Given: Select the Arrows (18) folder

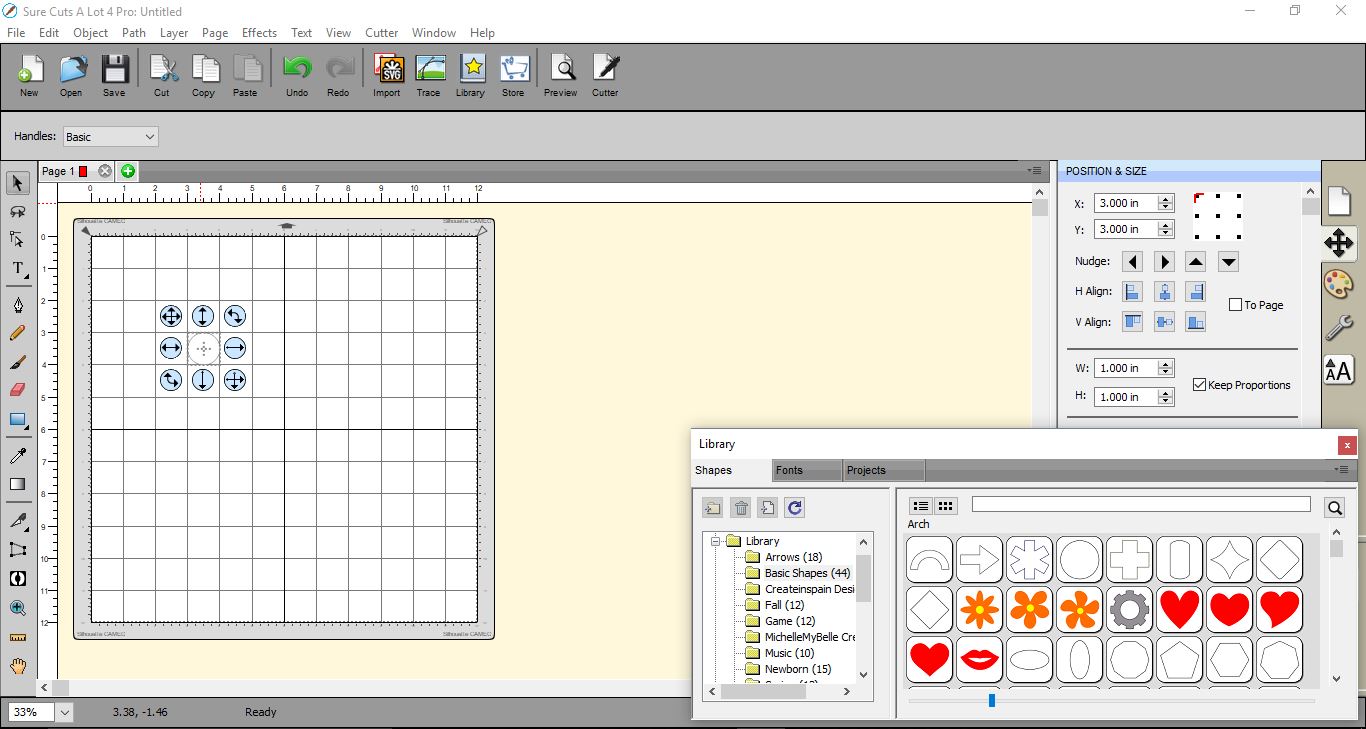Looking at the screenshot, I should coord(793,557).
